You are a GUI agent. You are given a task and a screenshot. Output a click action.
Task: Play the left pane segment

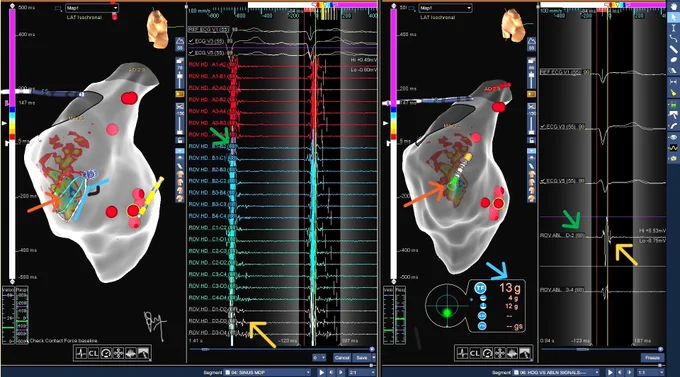coord(321,372)
